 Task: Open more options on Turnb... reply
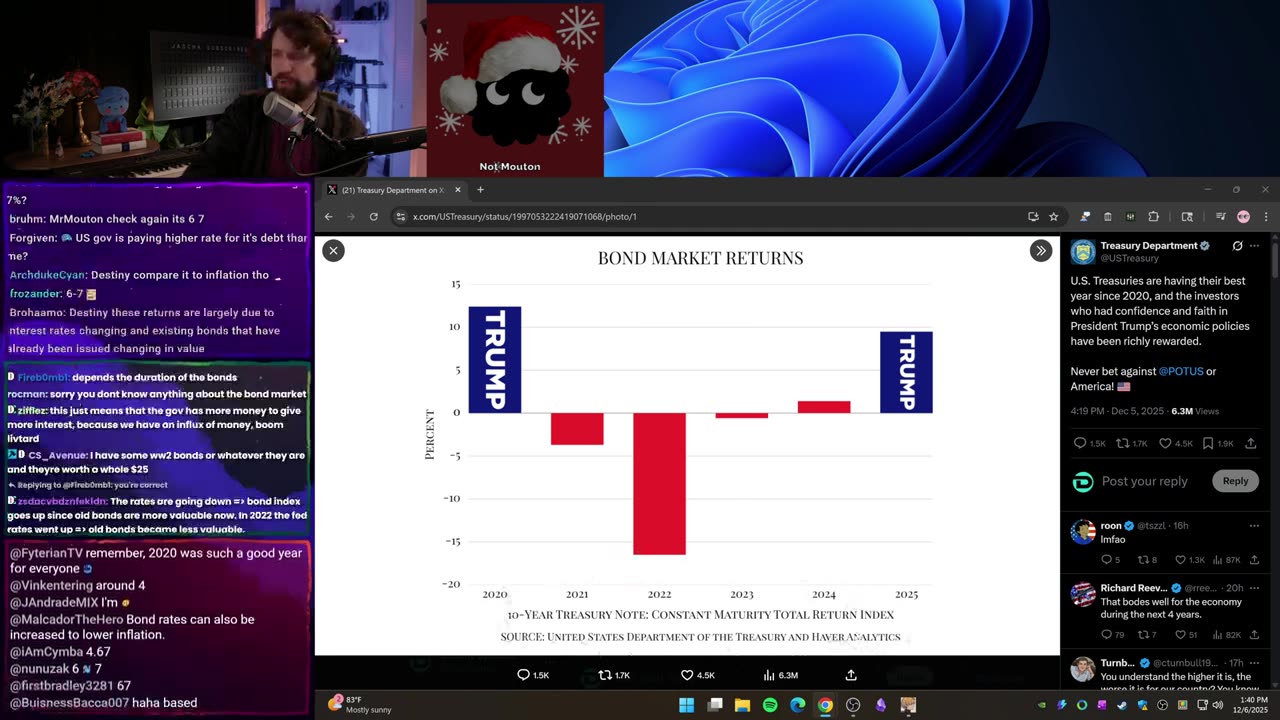[1254, 662]
